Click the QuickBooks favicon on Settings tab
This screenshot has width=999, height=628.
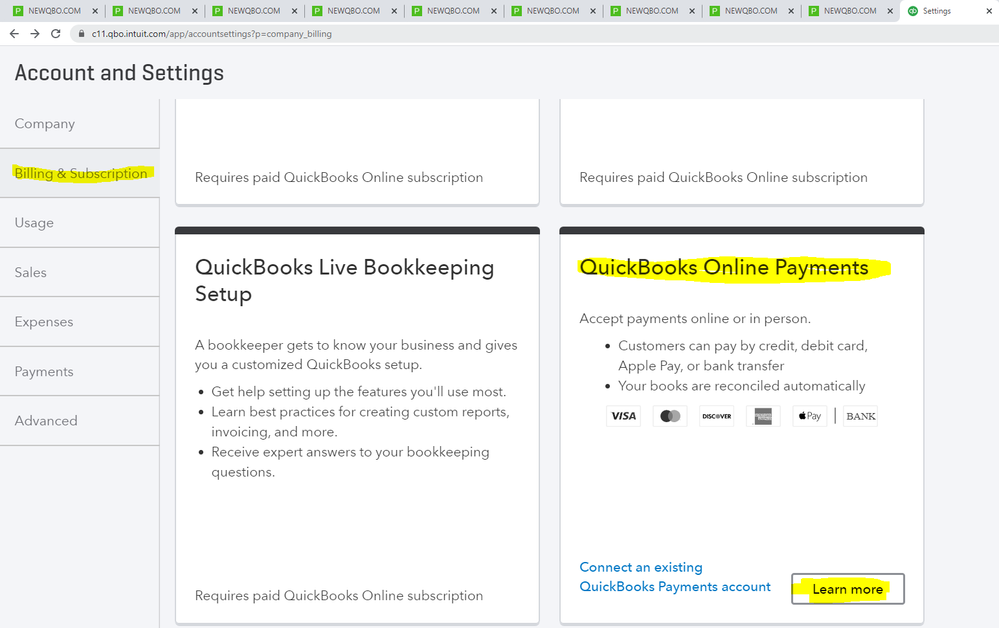(x=912, y=11)
